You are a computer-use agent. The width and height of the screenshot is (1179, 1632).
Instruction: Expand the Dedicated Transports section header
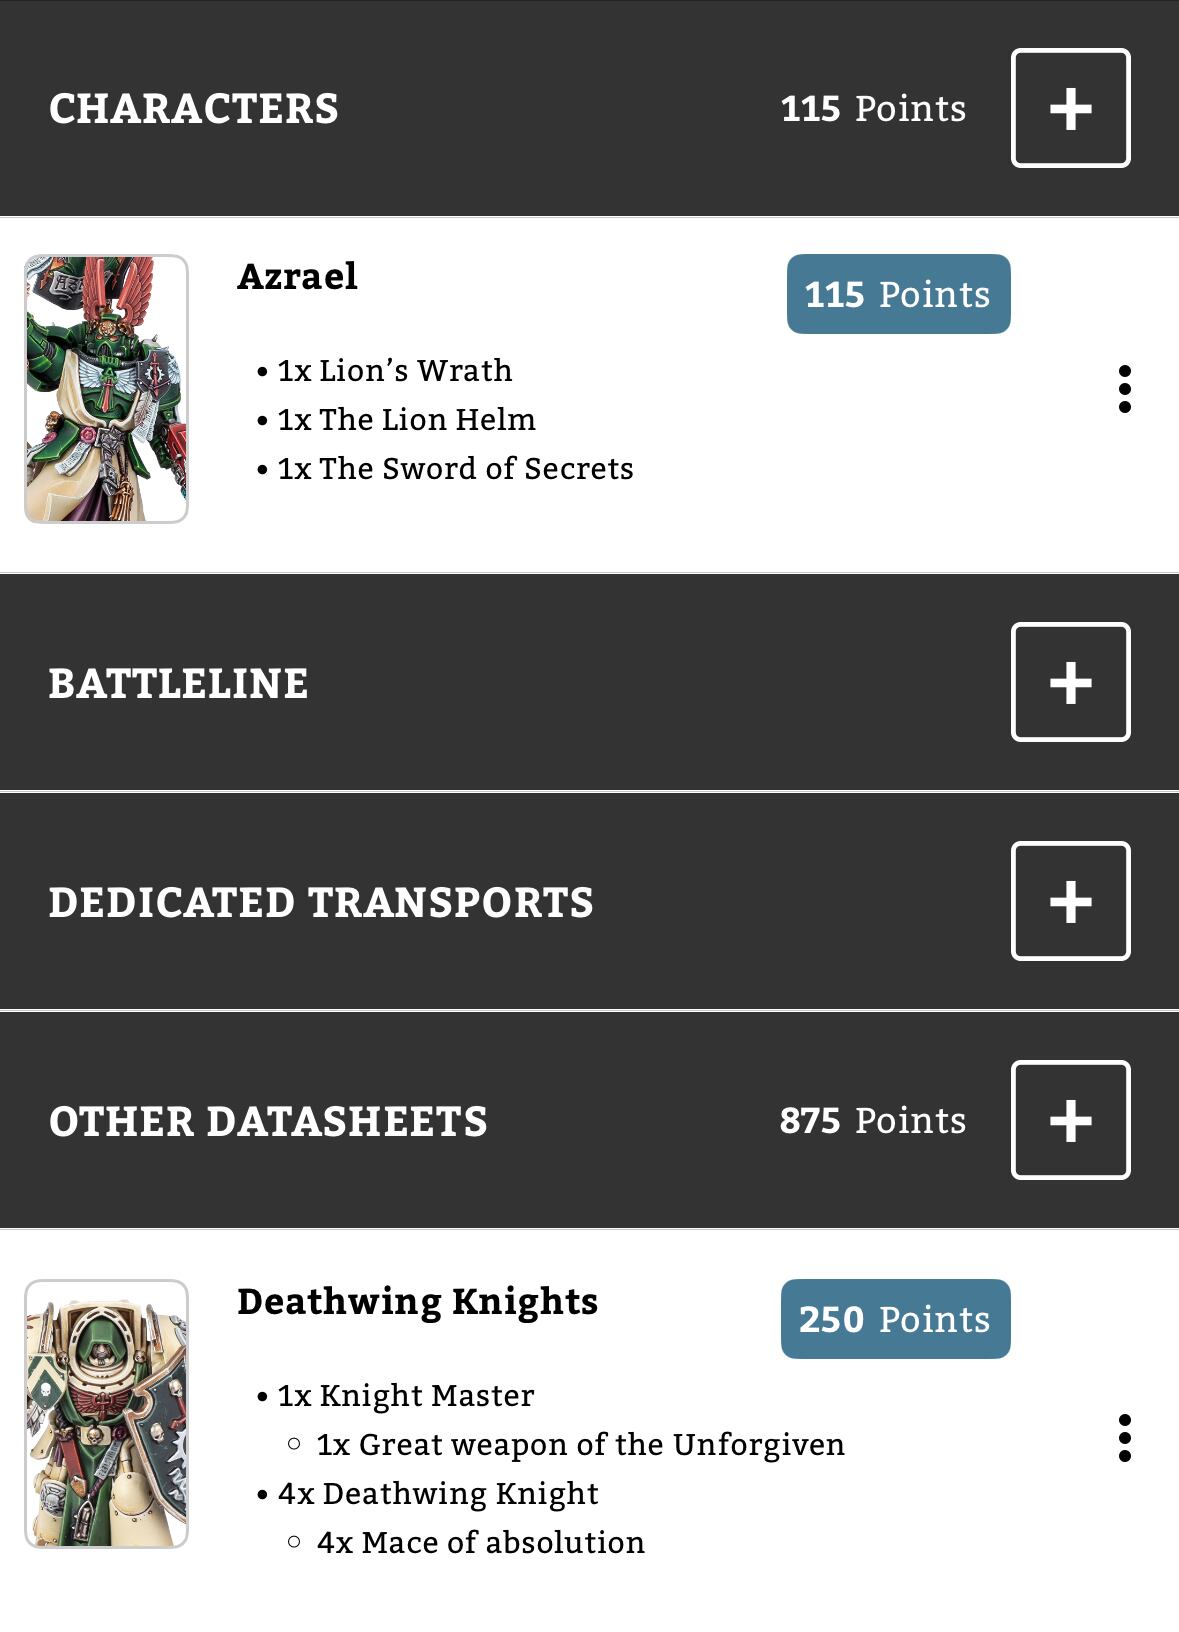(321, 903)
